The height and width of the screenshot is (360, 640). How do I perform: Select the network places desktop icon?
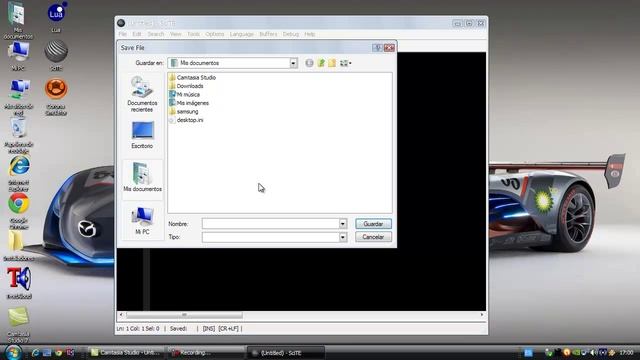(18, 97)
